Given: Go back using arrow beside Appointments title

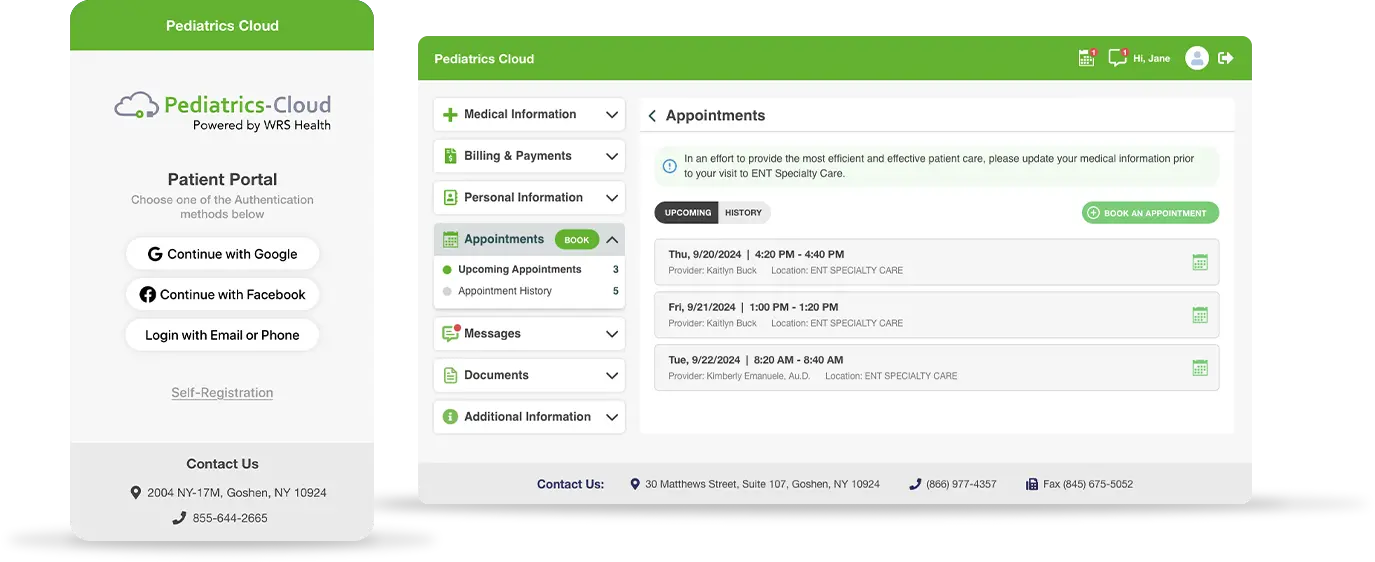Looking at the screenshot, I should click(x=652, y=116).
